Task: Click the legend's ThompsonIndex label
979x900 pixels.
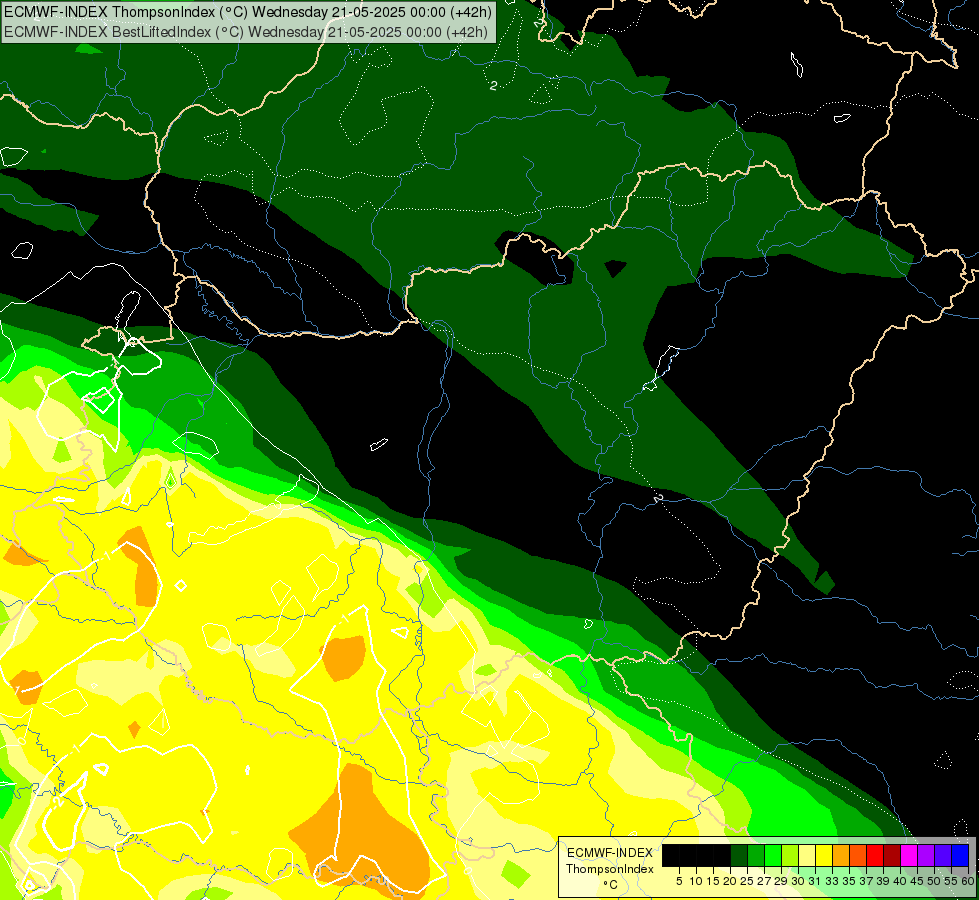Action: 610,869
